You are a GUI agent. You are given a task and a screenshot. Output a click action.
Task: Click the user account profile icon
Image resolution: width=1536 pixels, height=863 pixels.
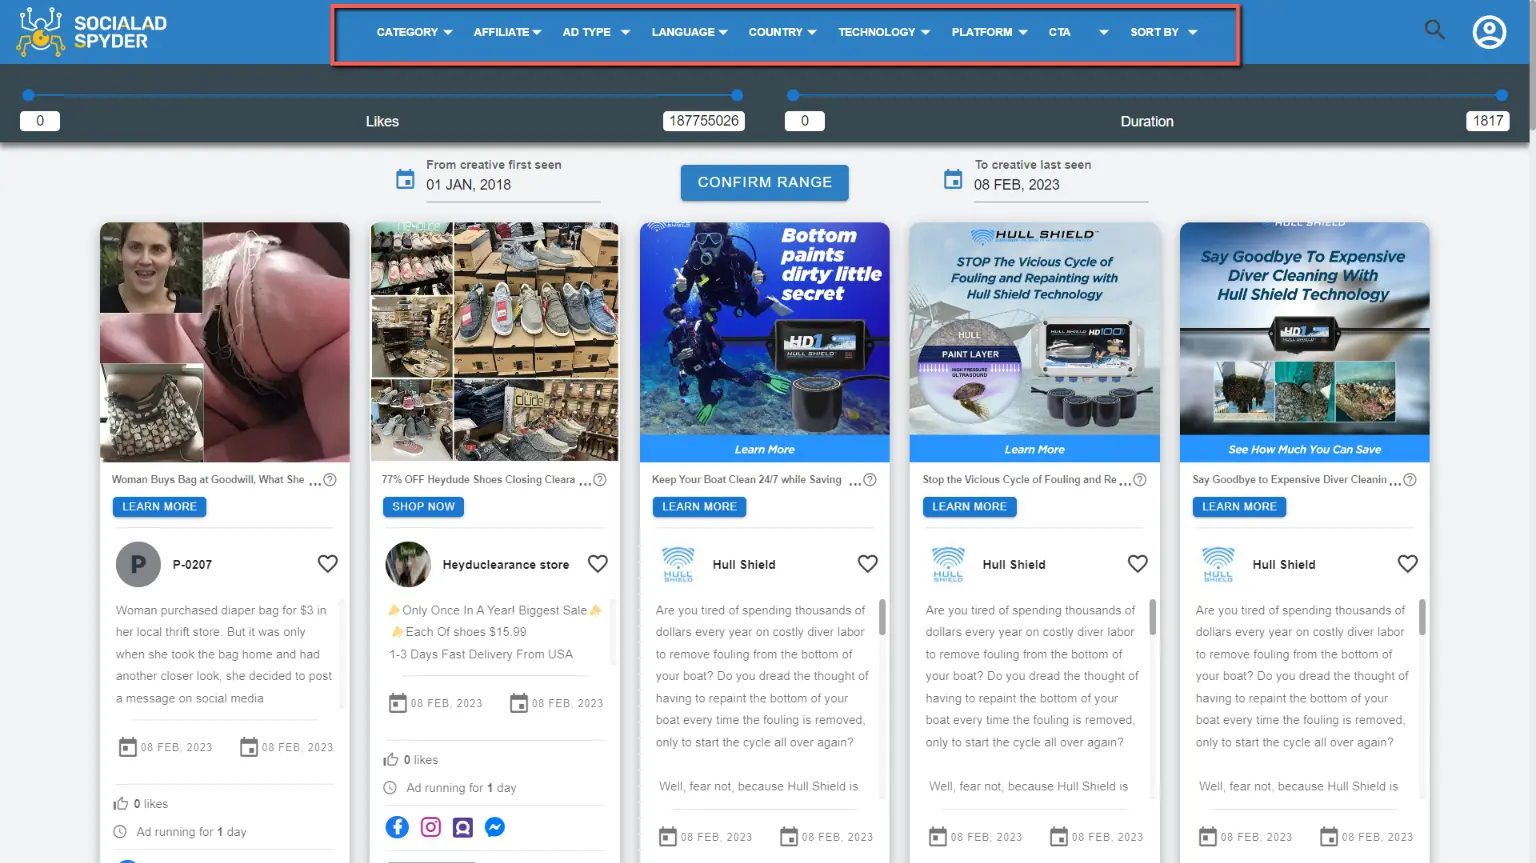pyautogui.click(x=1489, y=32)
